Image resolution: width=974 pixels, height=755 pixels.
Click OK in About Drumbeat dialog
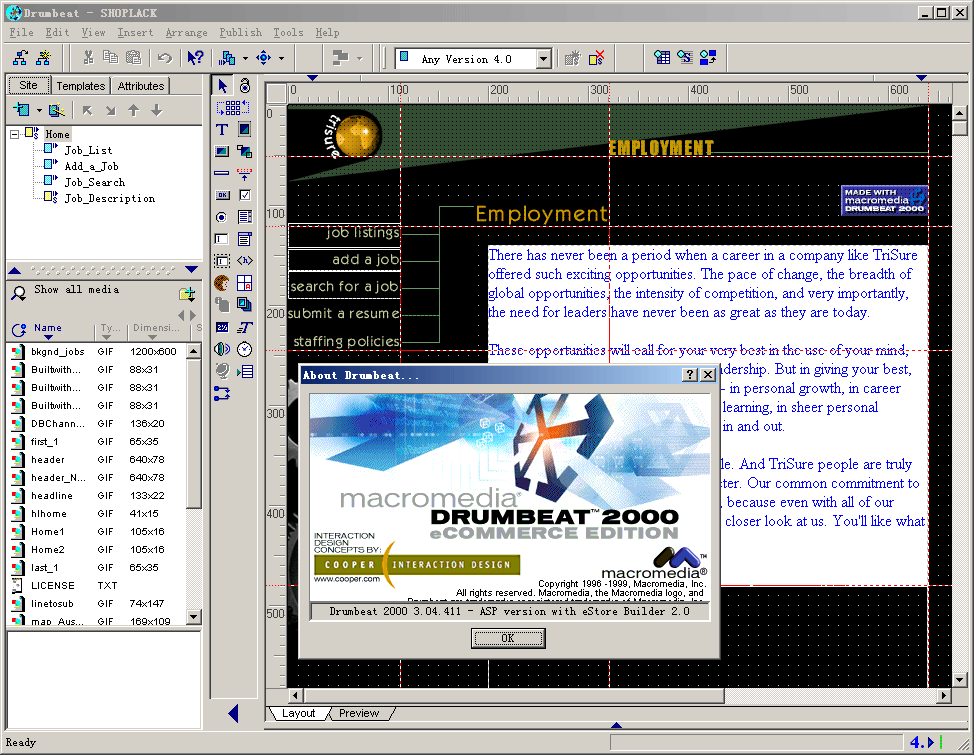click(507, 638)
